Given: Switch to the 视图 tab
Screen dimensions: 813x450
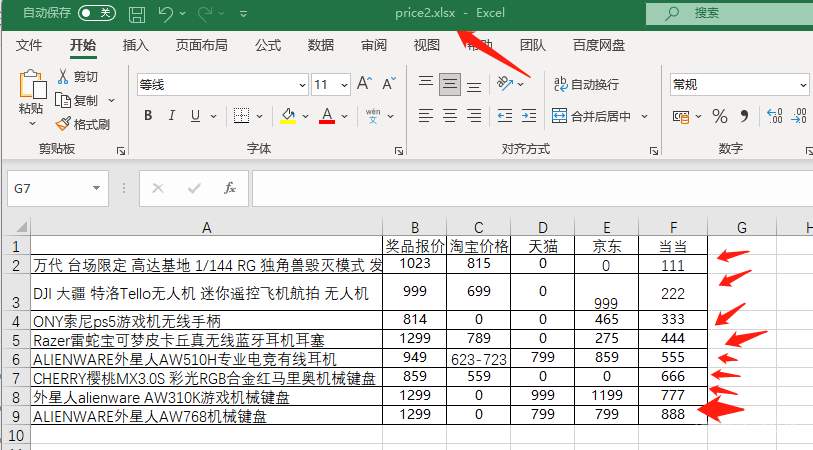Looking at the screenshot, I should click(x=427, y=45).
